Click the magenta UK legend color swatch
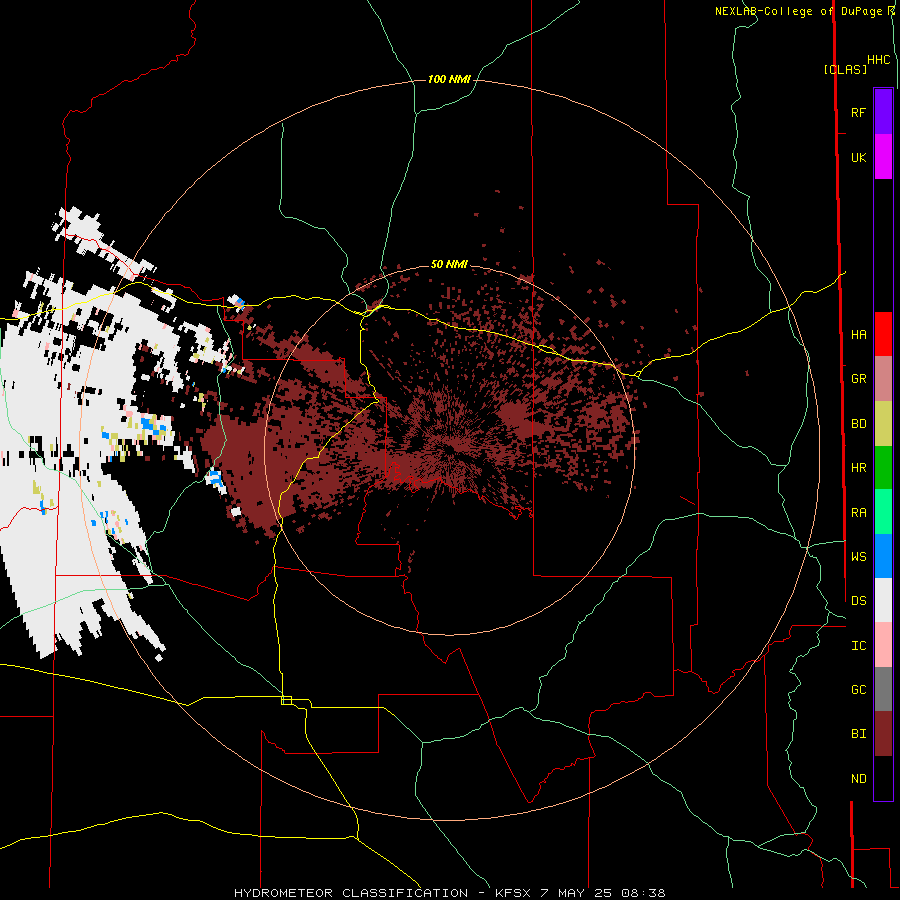The image size is (900, 900). 883,157
